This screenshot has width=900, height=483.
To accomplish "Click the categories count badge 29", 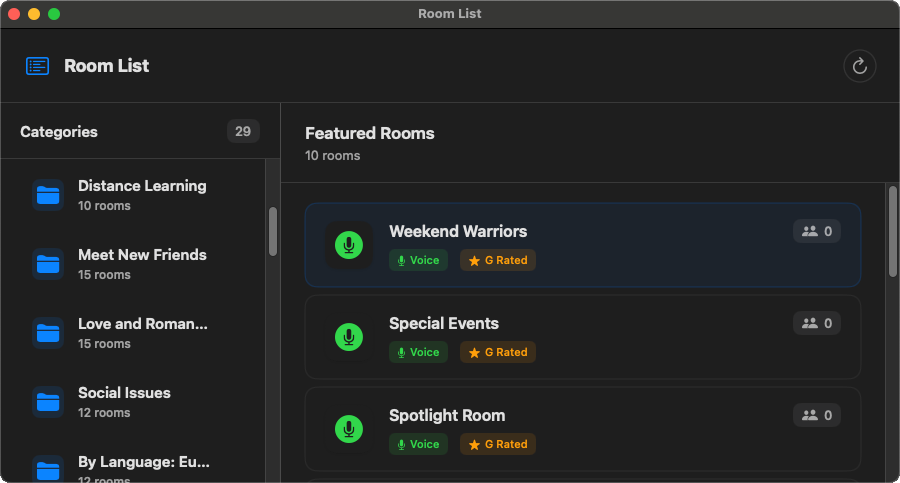I will (243, 132).
